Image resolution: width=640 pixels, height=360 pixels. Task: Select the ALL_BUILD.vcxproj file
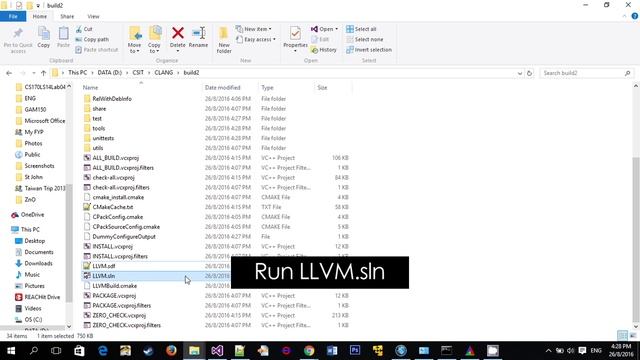point(116,158)
